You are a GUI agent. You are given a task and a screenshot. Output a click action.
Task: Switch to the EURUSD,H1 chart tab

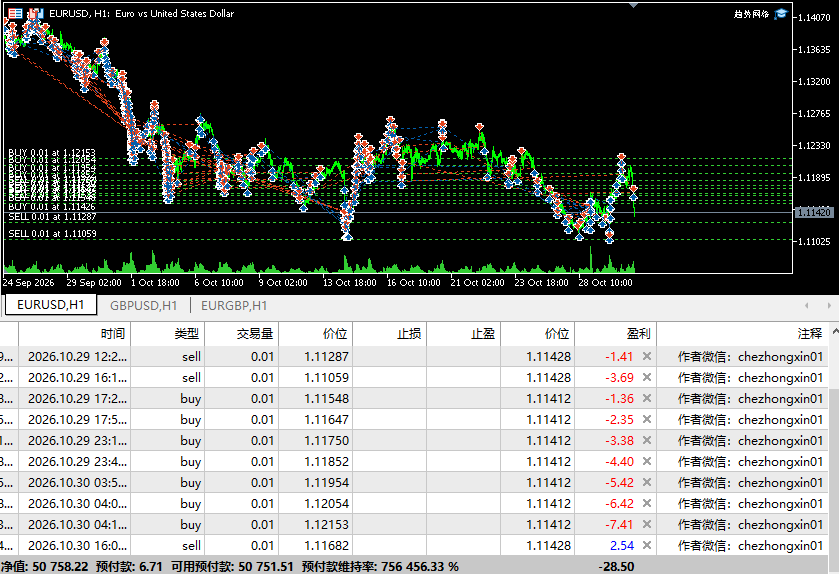click(x=51, y=305)
